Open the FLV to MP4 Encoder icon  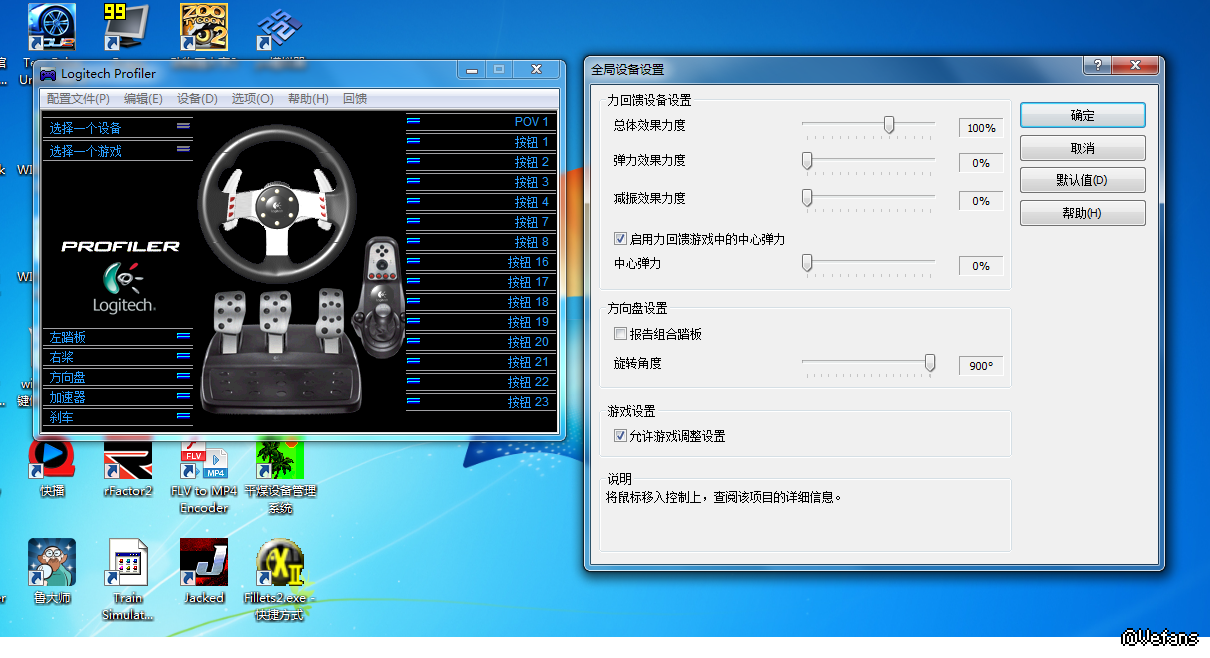[x=204, y=462]
